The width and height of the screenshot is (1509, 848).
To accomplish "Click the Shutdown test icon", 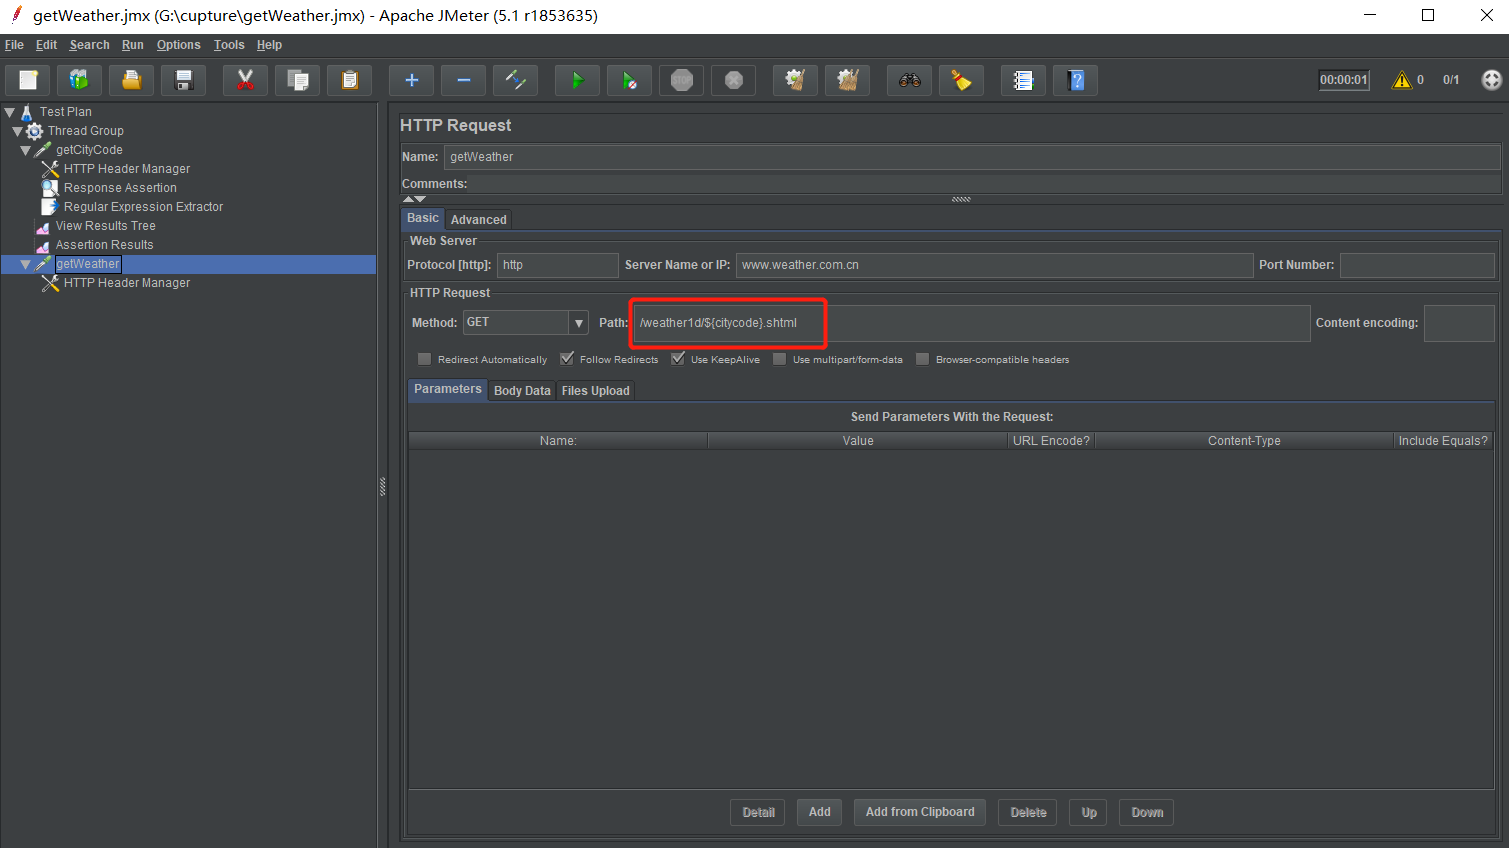I will 734,80.
